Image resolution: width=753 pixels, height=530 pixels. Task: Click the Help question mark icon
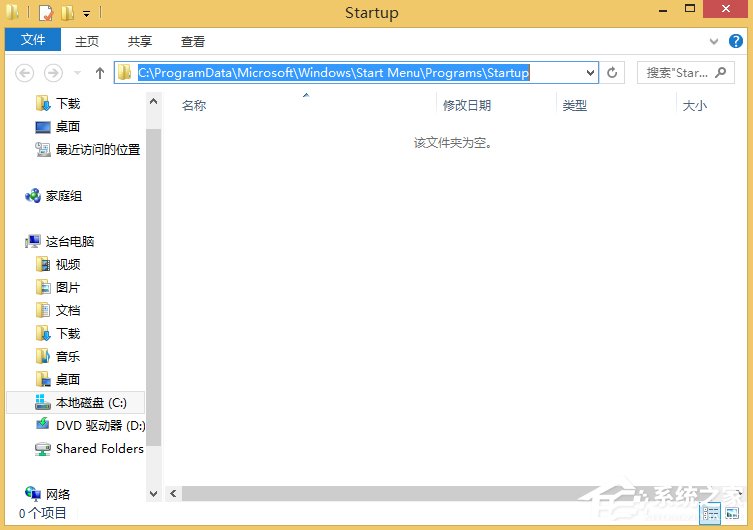[x=737, y=41]
